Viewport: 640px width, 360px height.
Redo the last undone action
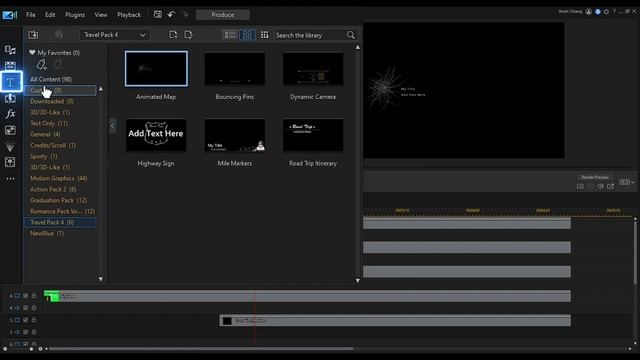[186, 15]
